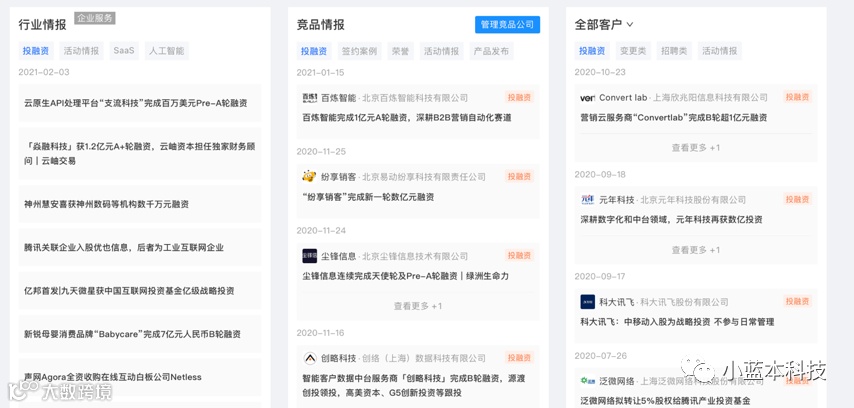Switch to the SaaS tab
The image size is (854, 408).
pyautogui.click(x=124, y=51)
